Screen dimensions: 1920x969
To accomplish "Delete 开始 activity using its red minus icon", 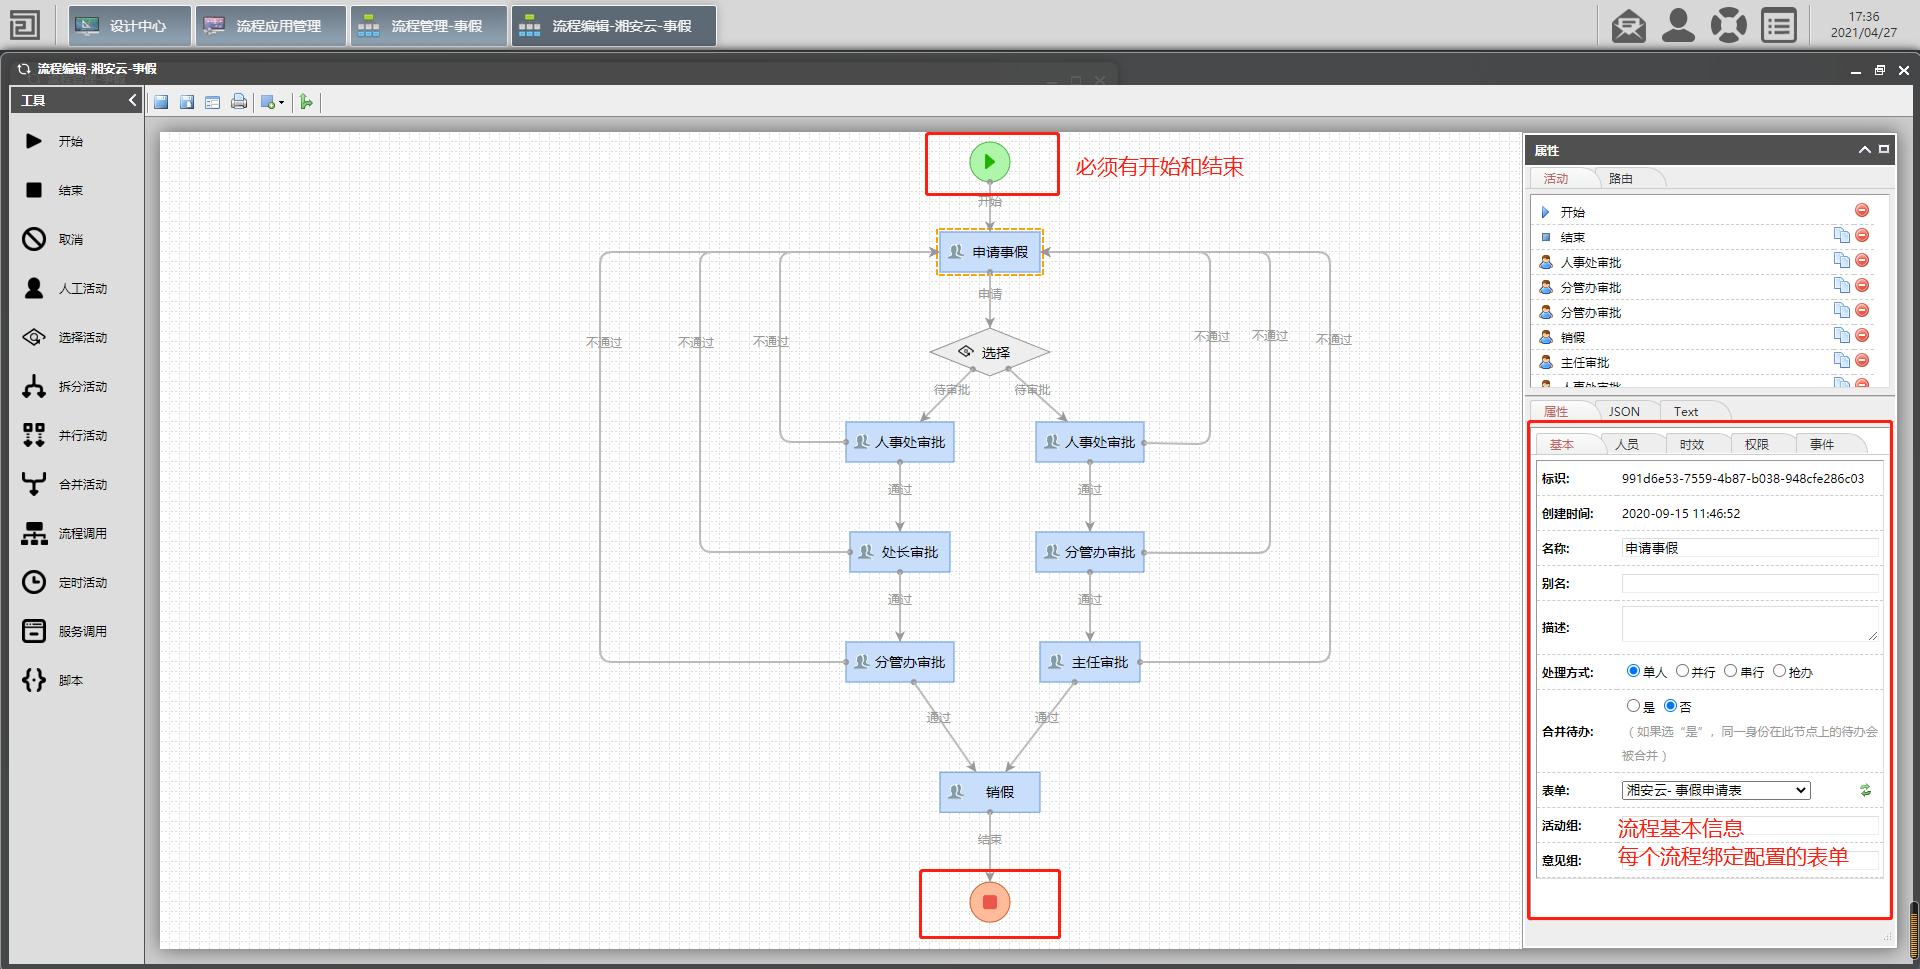I will tap(1862, 210).
